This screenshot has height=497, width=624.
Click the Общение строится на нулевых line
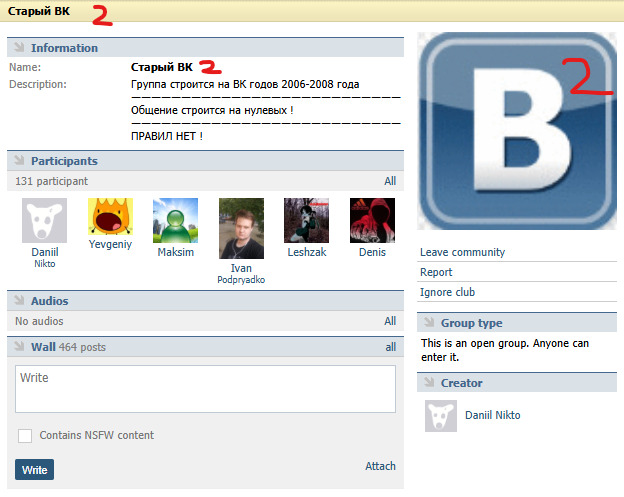coord(212,110)
